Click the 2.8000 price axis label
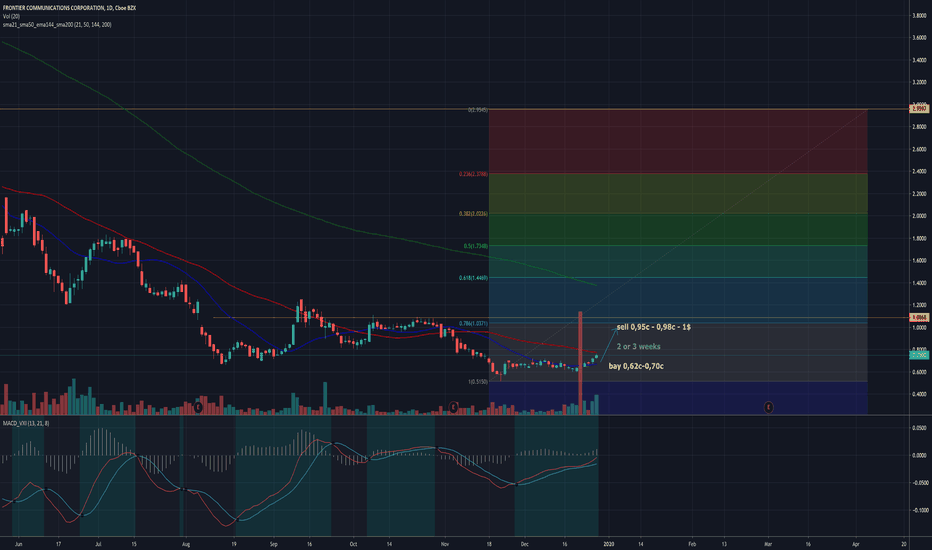The height and width of the screenshot is (550, 932). click(x=920, y=127)
